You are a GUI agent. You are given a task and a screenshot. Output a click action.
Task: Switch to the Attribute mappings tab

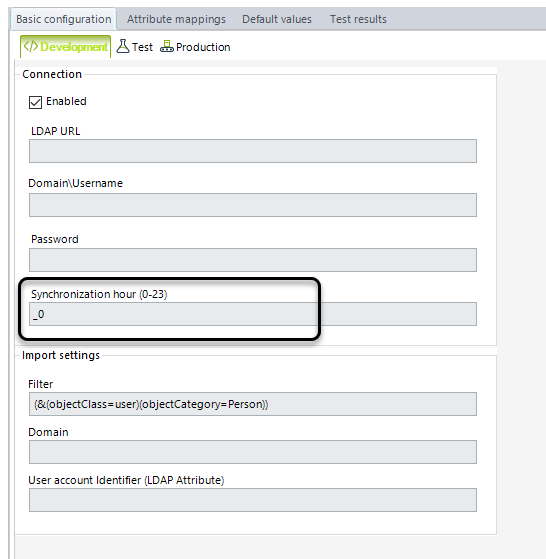click(x=176, y=19)
